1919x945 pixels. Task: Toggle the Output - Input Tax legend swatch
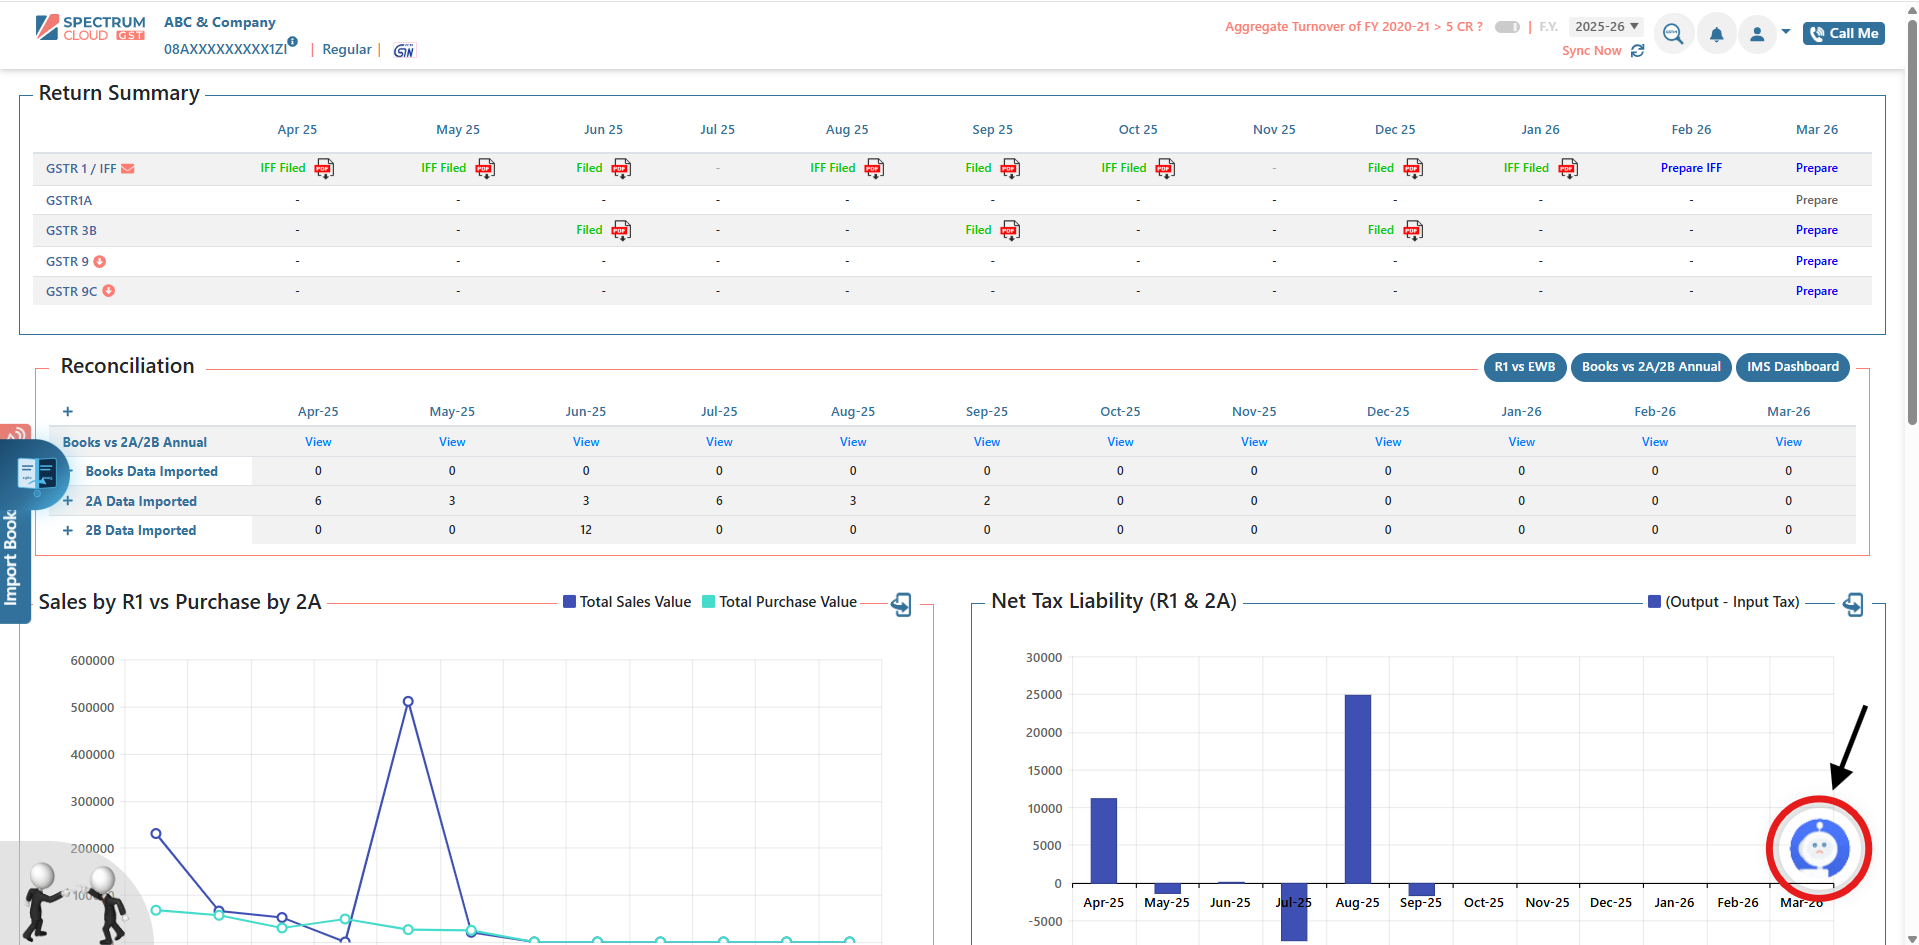coord(1655,602)
